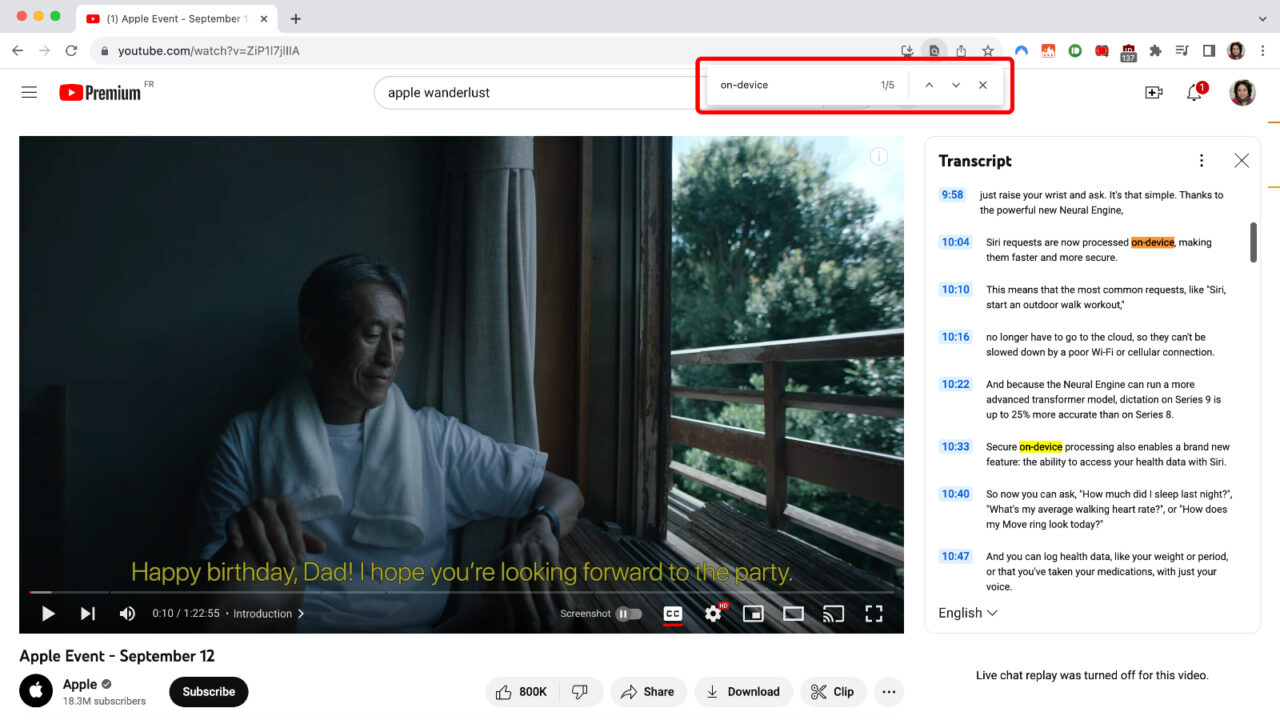This screenshot has height=720, width=1280.
Task: Jump to transcript timestamp 10:33
Action: [955, 447]
